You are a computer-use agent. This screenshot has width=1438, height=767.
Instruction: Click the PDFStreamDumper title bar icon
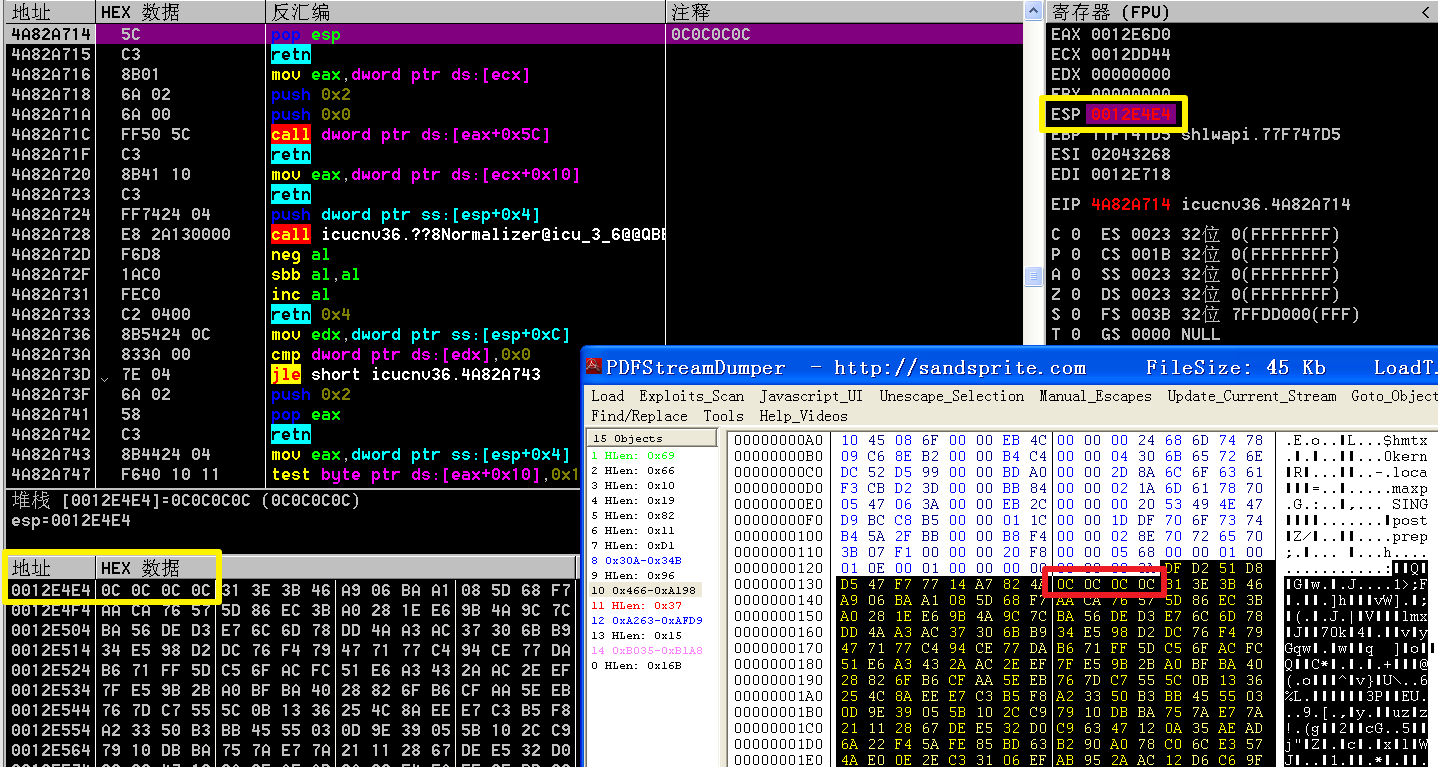pos(593,367)
